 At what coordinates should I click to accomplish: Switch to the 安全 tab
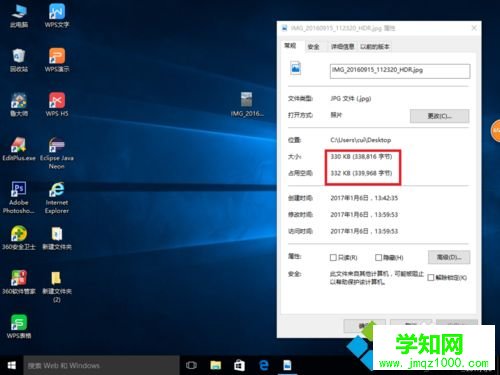[x=313, y=47]
